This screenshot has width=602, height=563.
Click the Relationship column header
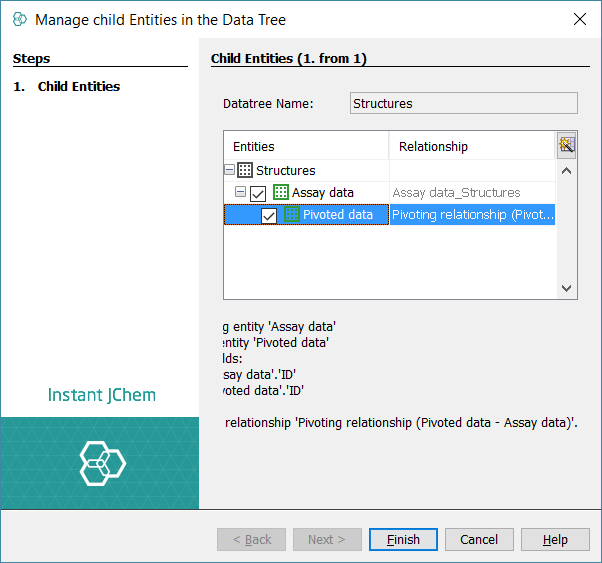tap(472, 146)
